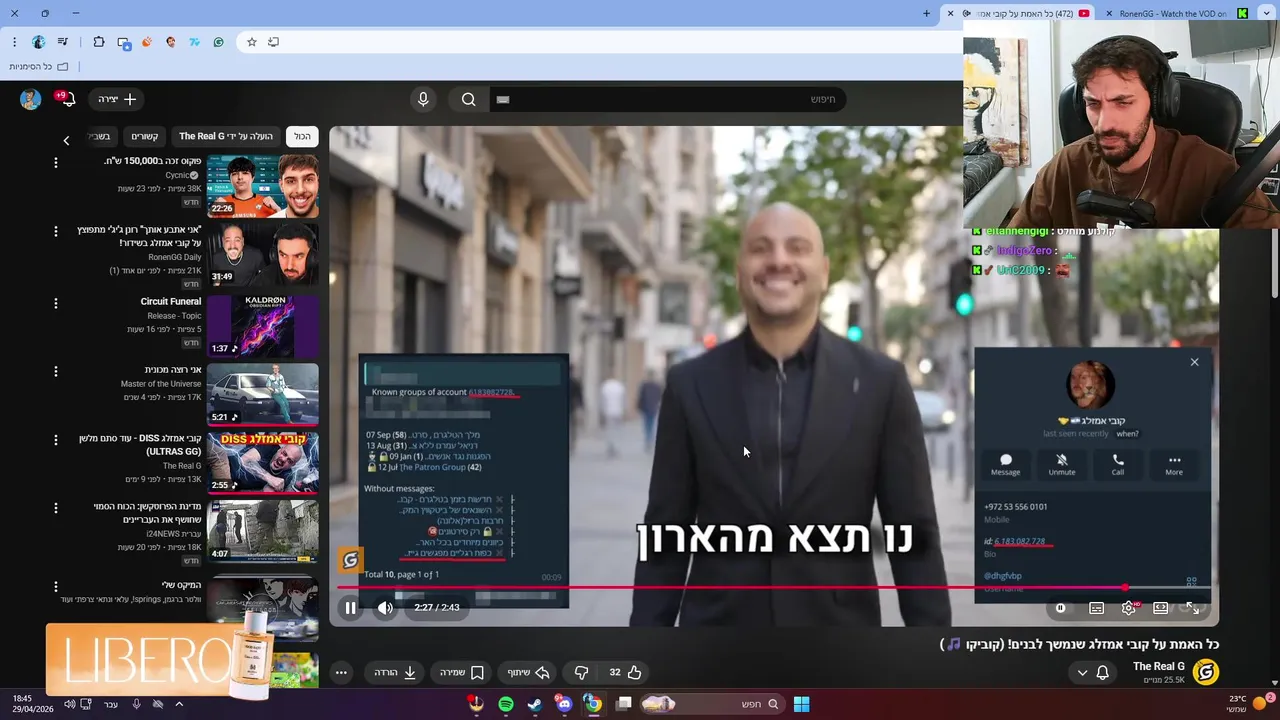Save the video with שמירה button
The image size is (1280, 720).
[463, 672]
